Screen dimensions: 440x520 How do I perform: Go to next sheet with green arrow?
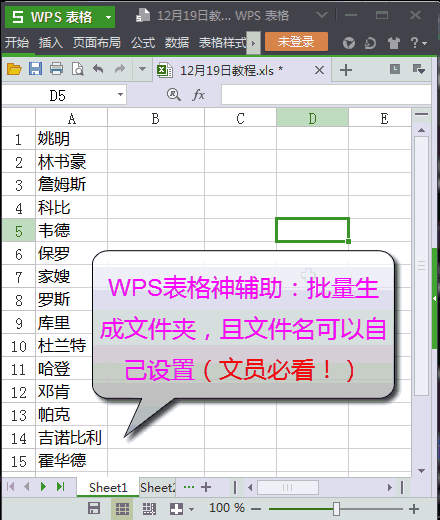click(x=43, y=487)
